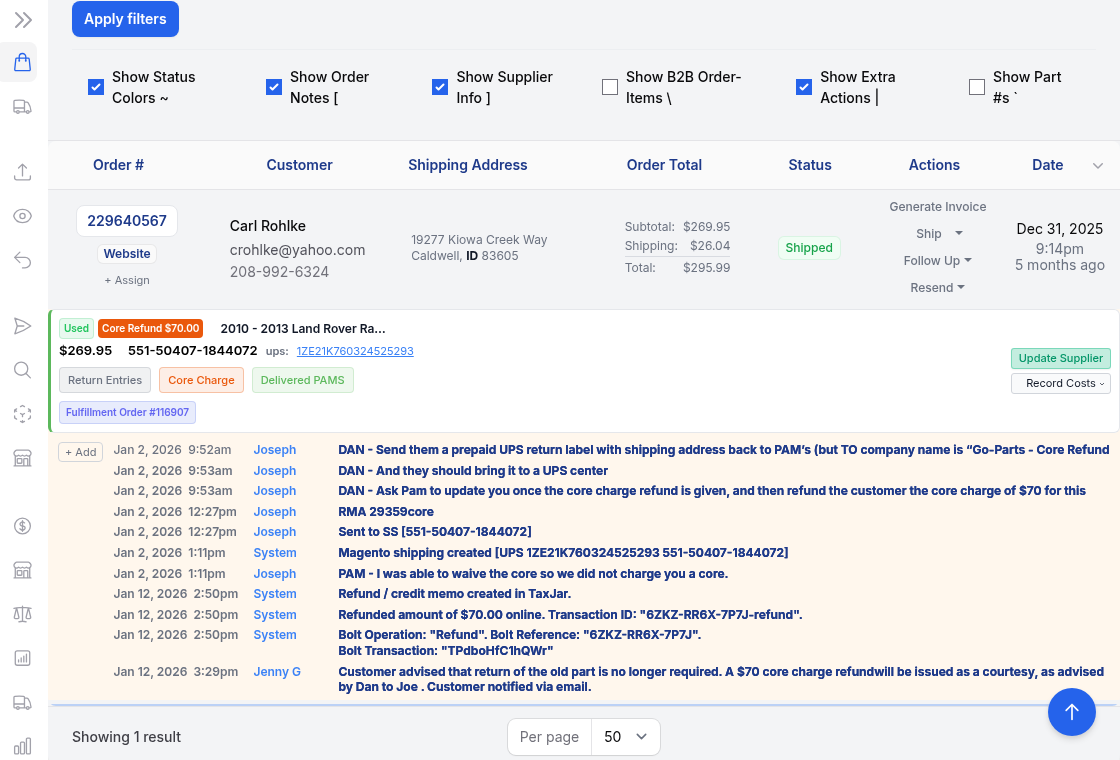Toggle Show Extra Actions checkbox
This screenshot has width=1120, height=760.
click(x=804, y=87)
